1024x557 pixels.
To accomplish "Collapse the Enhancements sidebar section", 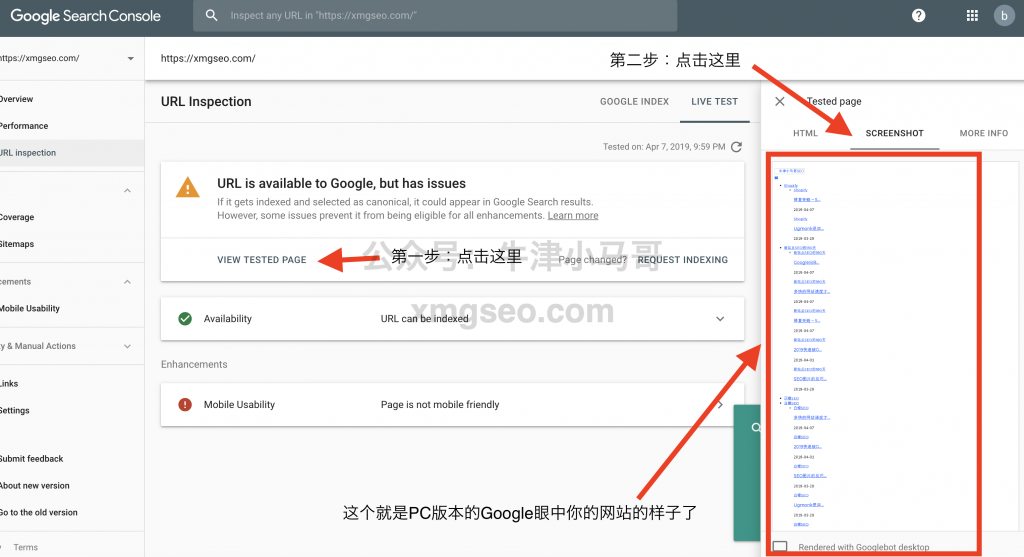I will click(127, 281).
